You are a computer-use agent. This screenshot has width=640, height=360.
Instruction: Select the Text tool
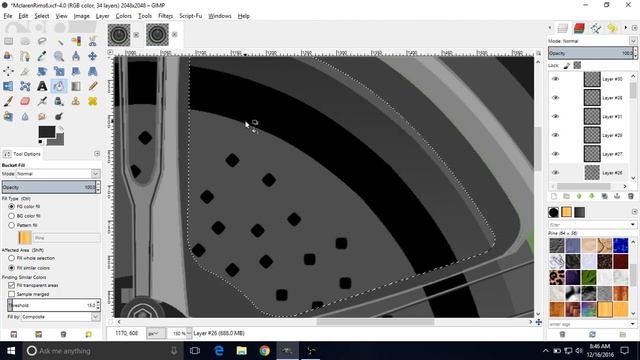tap(42, 86)
